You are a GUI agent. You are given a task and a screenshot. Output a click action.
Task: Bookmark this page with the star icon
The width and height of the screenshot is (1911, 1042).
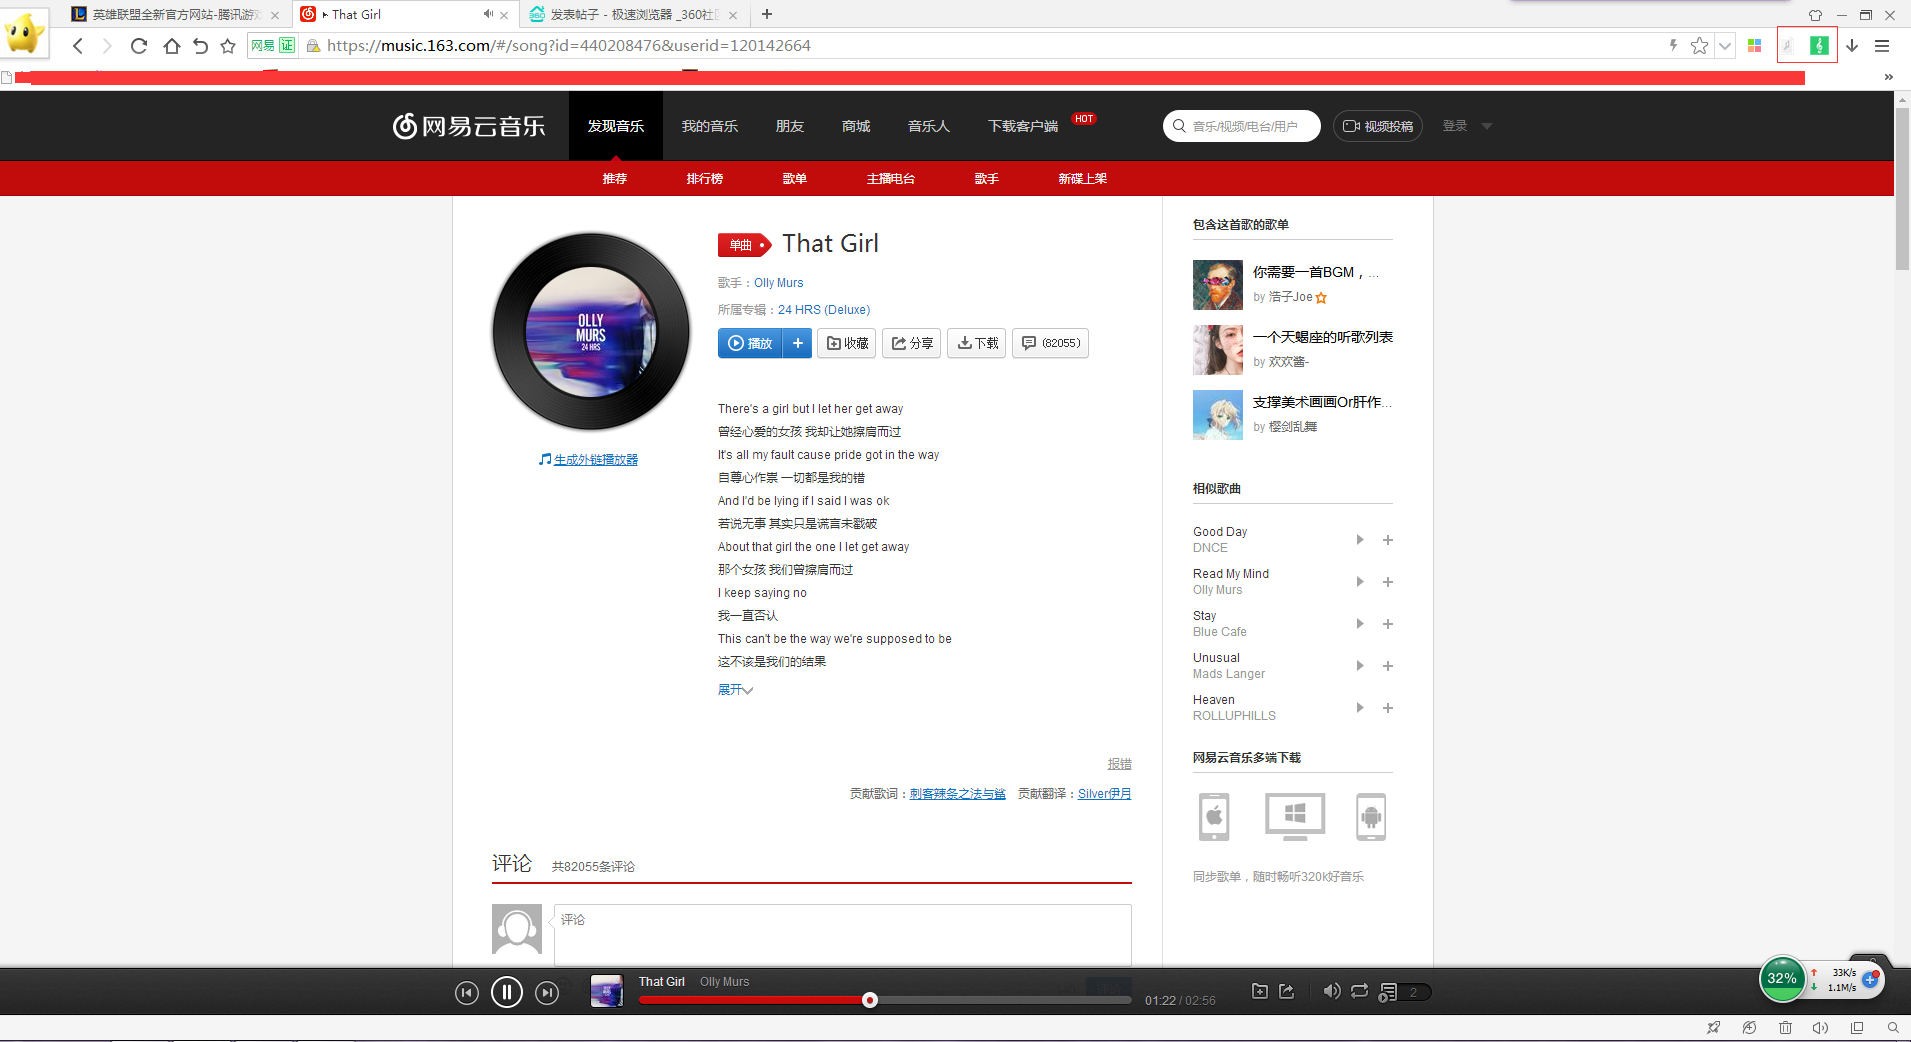point(1698,46)
